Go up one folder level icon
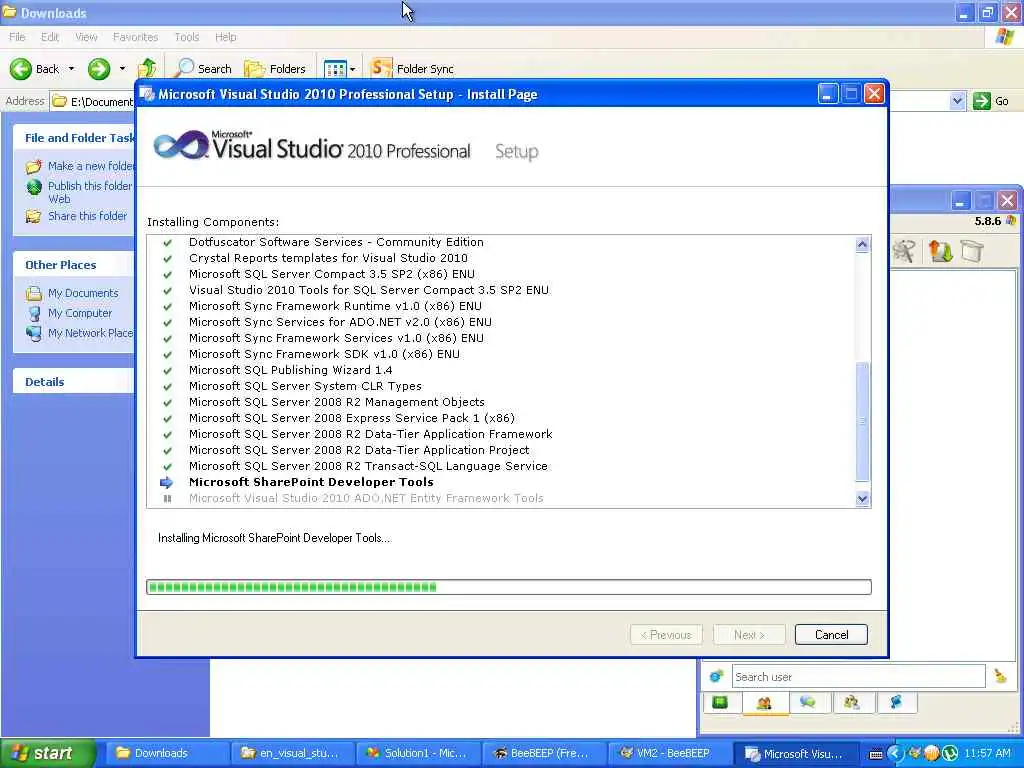This screenshot has height=768, width=1024. (147, 68)
